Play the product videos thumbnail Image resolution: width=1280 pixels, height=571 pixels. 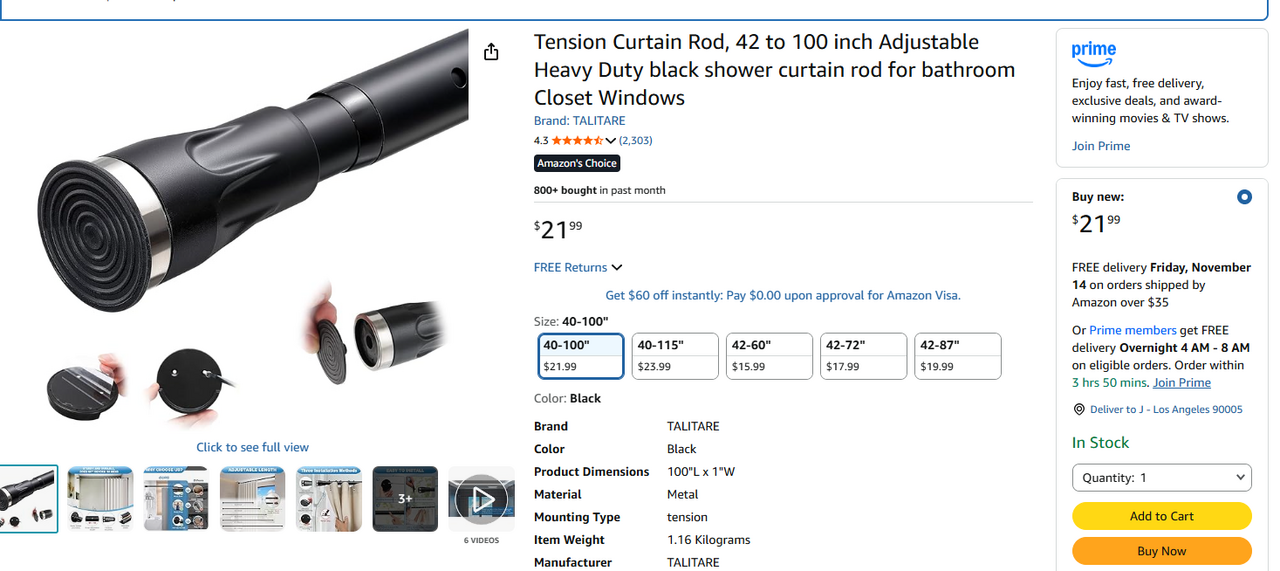click(481, 498)
